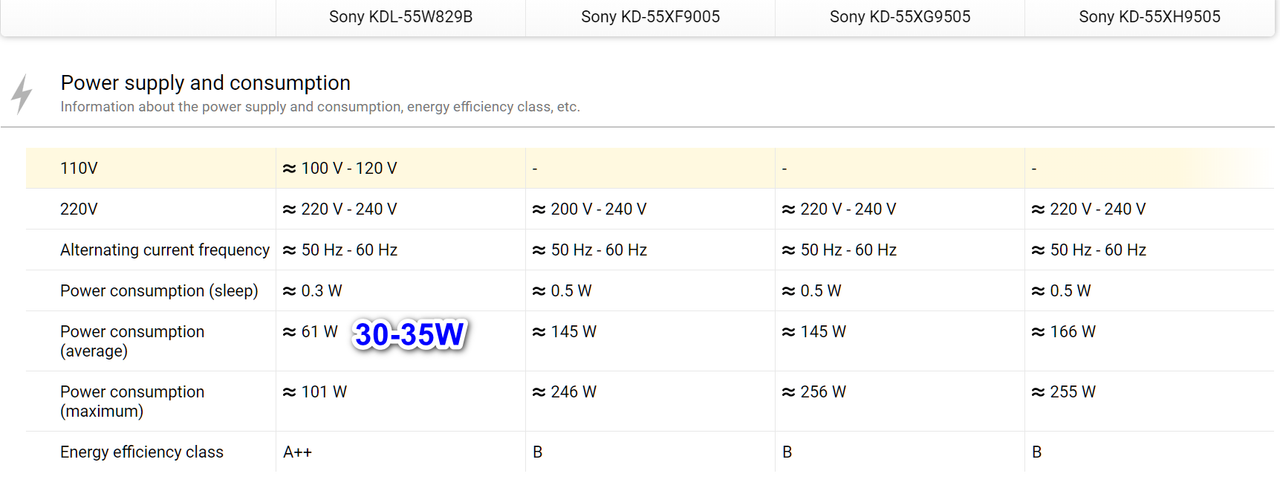Click KD-55XF9005's energy class 'B'
1280x488 pixels.
coord(538,452)
